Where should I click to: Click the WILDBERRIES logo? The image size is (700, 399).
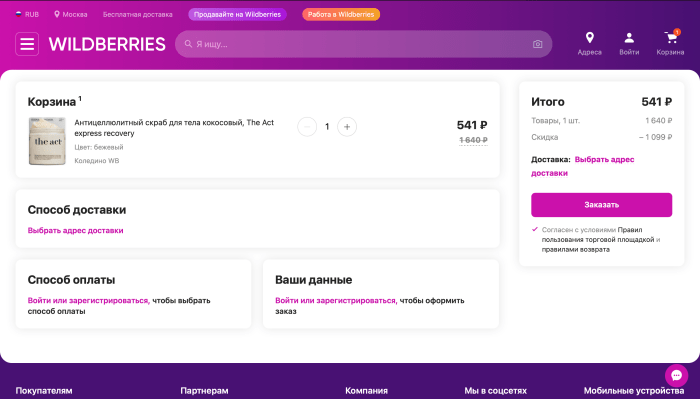107,44
